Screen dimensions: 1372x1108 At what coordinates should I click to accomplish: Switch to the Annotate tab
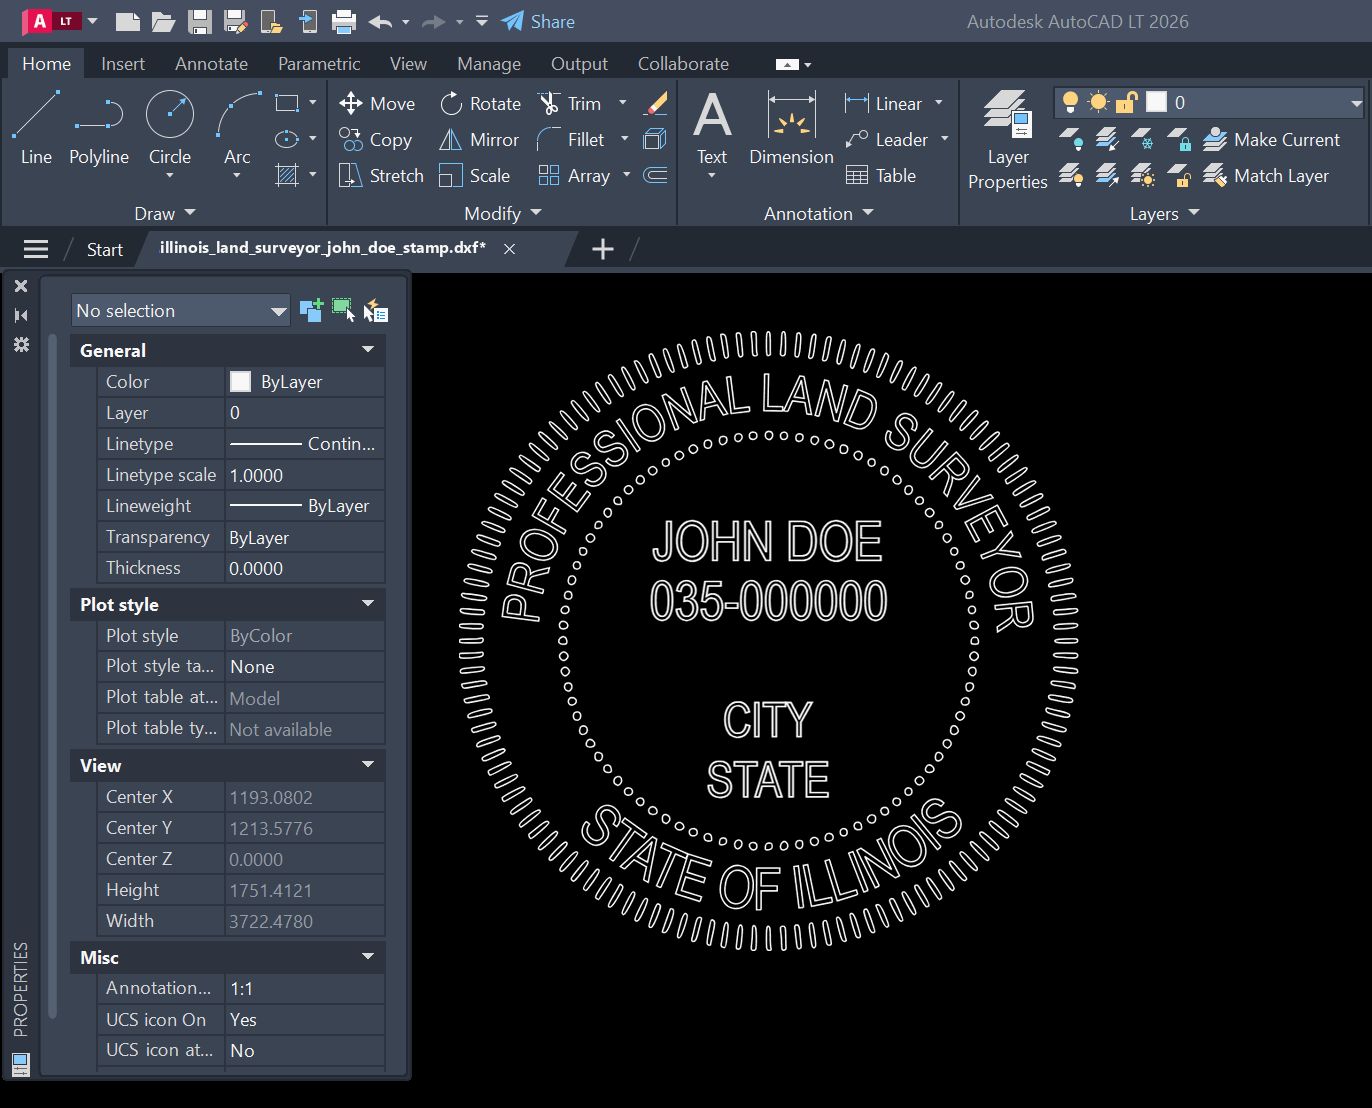click(211, 63)
